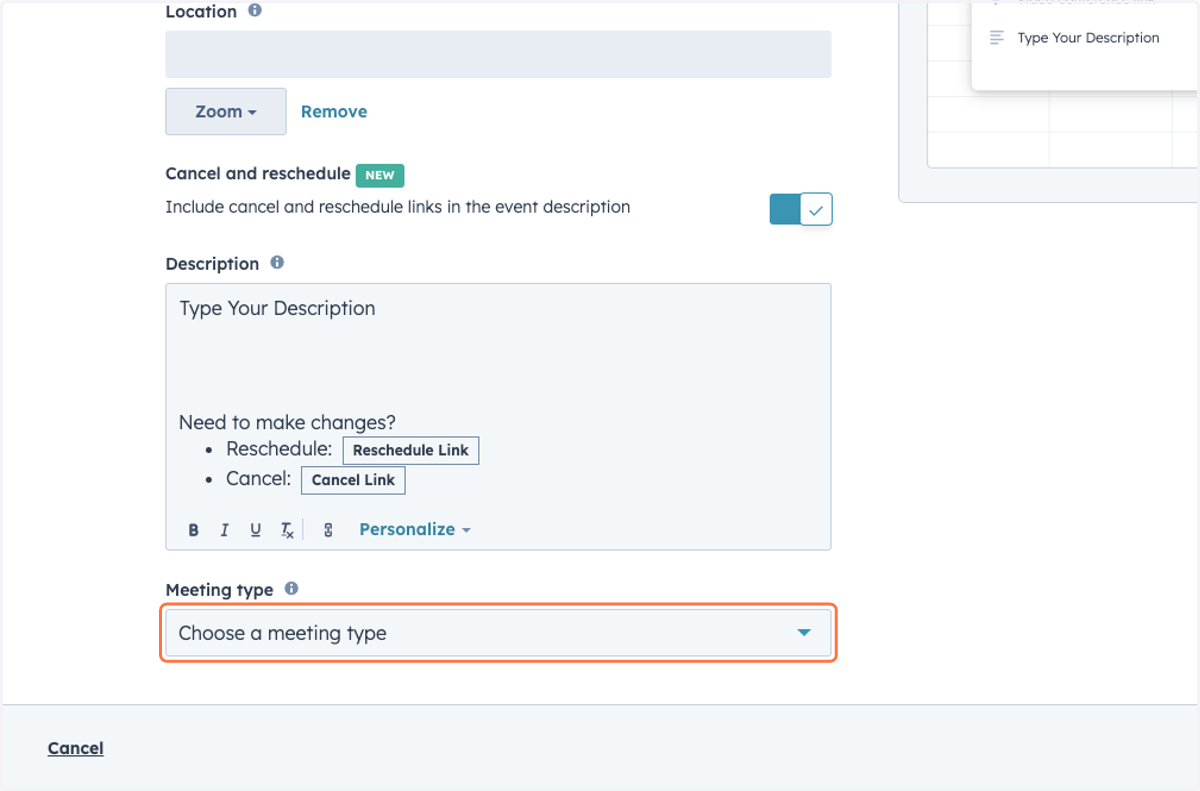Viewport: 1200px width, 791px height.
Task: Click 'Type Your Description' in preview card
Action: click(x=1088, y=38)
